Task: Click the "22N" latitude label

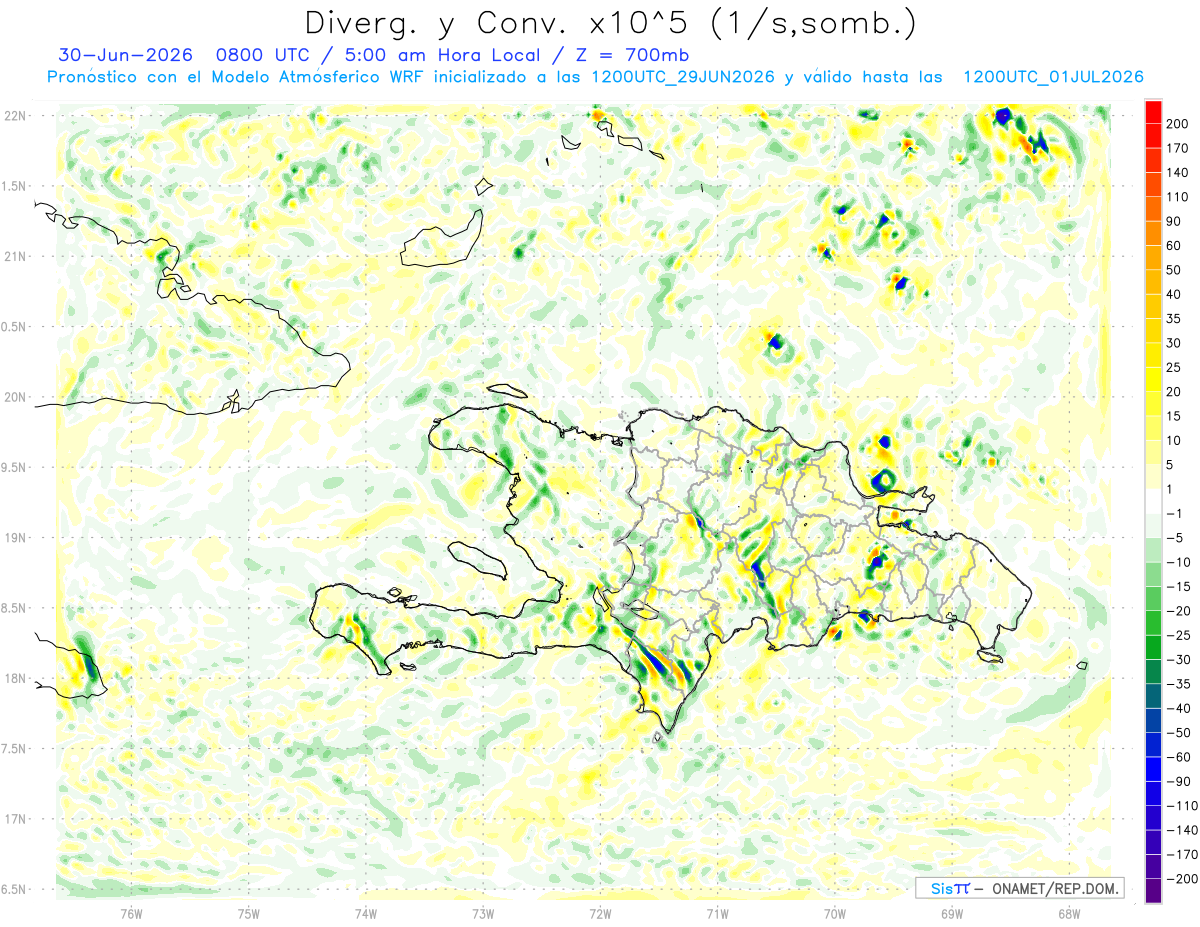Action: (x=15, y=116)
